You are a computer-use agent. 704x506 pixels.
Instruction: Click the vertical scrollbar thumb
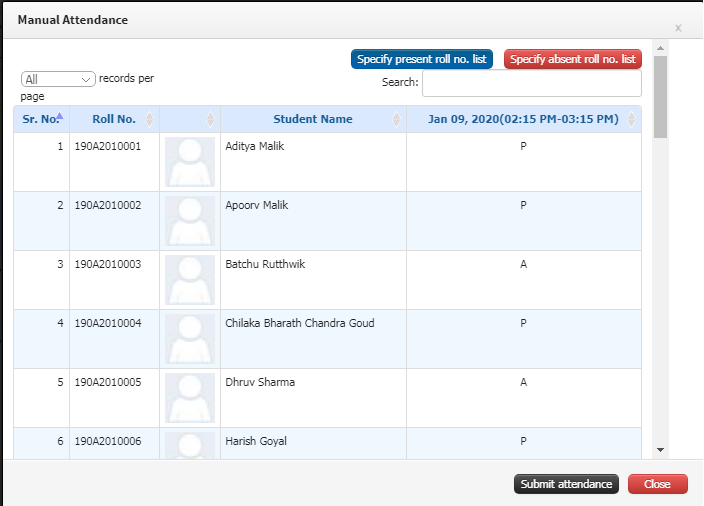click(x=660, y=97)
